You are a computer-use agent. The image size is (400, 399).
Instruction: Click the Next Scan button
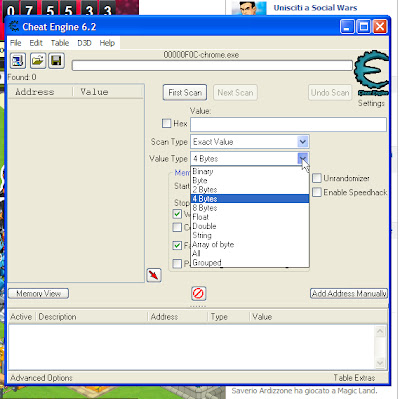coord(235,92)
